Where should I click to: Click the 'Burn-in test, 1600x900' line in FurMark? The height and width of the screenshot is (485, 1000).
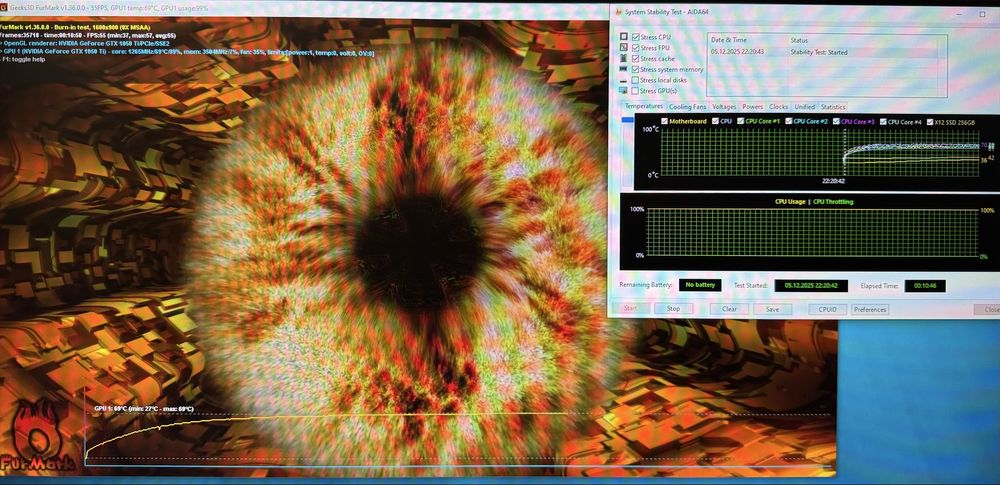point(75,28)
